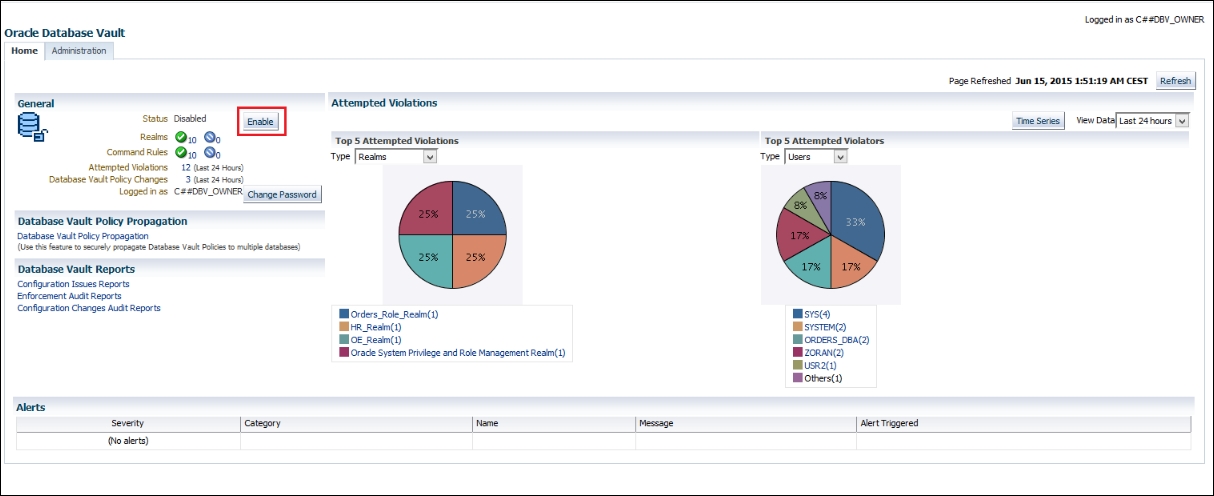Click the SYSTEM(2) legend entry
Image resolution: width=1214 pixels, height=496 pixels.
pos(826,327)
